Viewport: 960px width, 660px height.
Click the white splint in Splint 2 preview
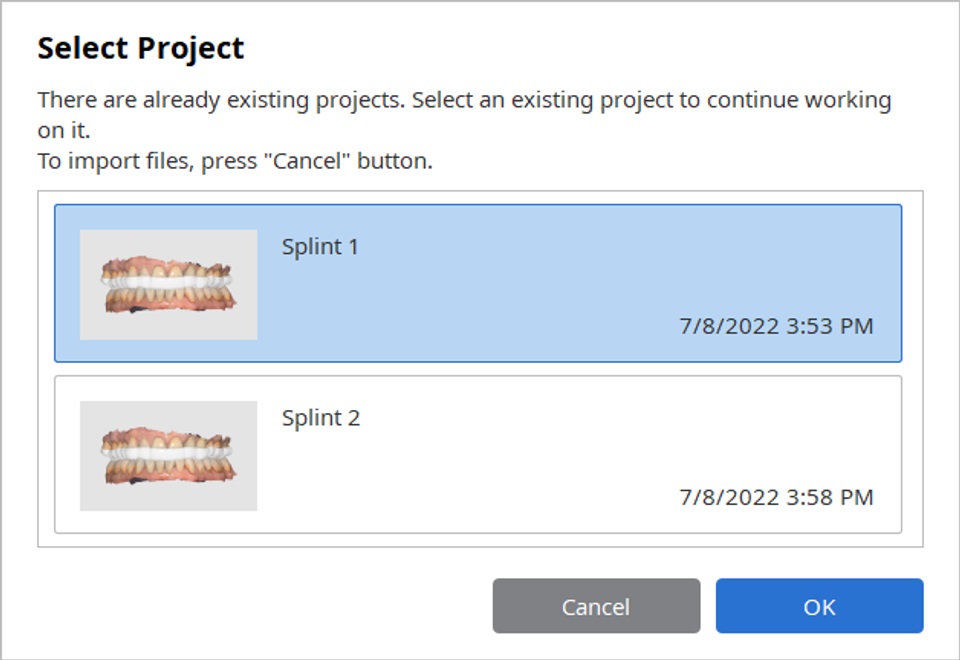[x=167, y=454]
